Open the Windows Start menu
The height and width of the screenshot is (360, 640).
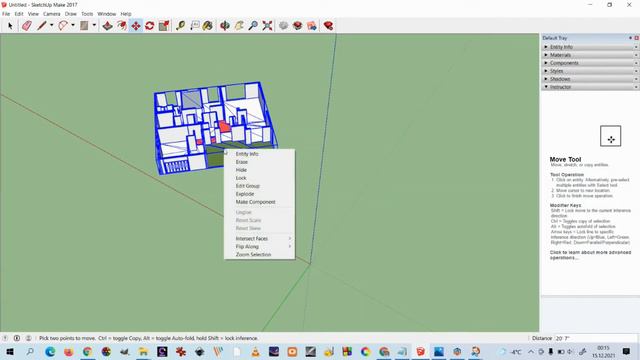click(x=10, y=351)
